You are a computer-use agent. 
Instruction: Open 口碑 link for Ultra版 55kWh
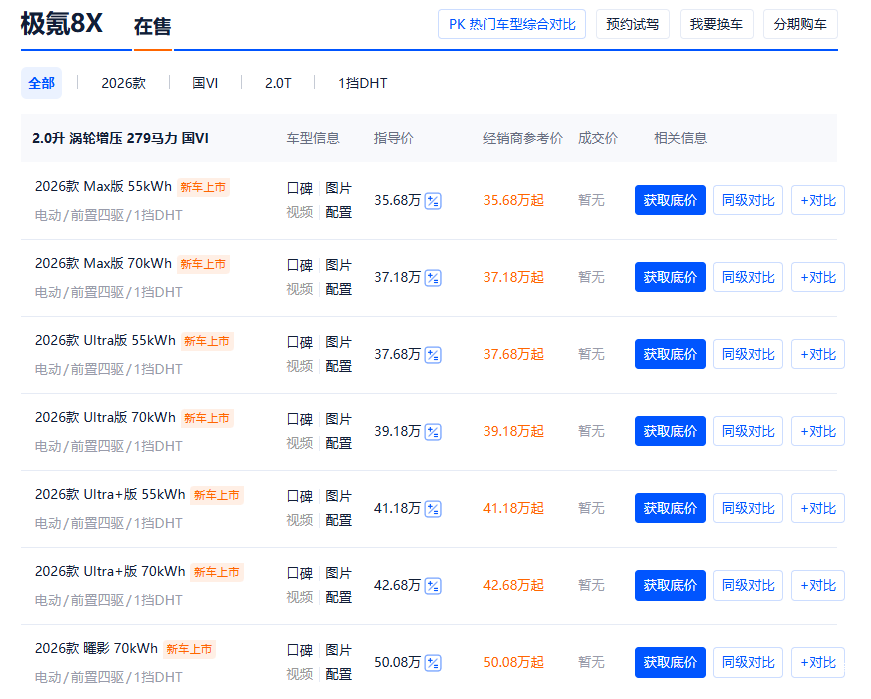(x=300, y=342)
